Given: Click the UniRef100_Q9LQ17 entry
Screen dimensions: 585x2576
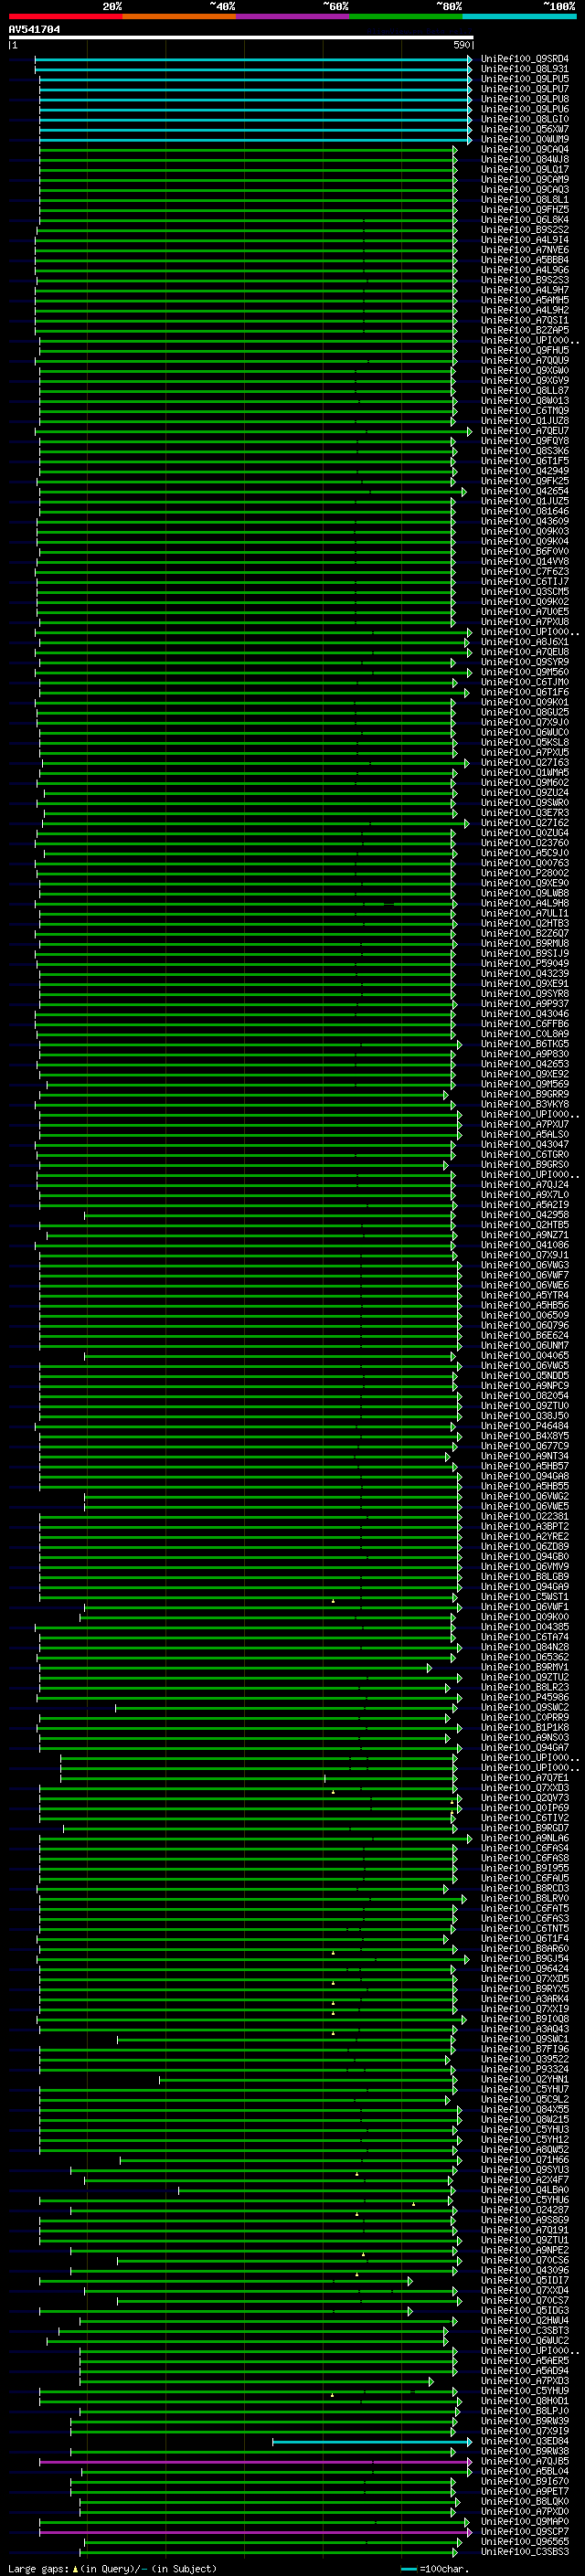Looking at the screenshot, I should (524, 169).
